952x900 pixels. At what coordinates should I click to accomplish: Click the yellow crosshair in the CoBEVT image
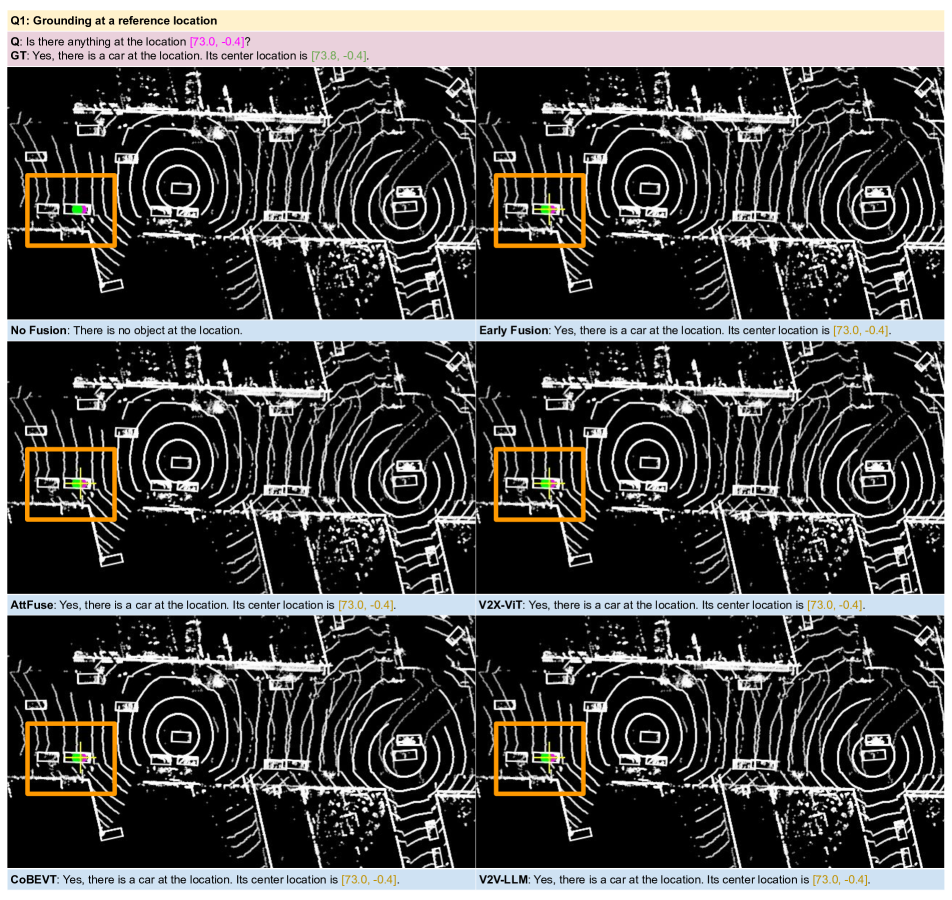coord(80,758)
